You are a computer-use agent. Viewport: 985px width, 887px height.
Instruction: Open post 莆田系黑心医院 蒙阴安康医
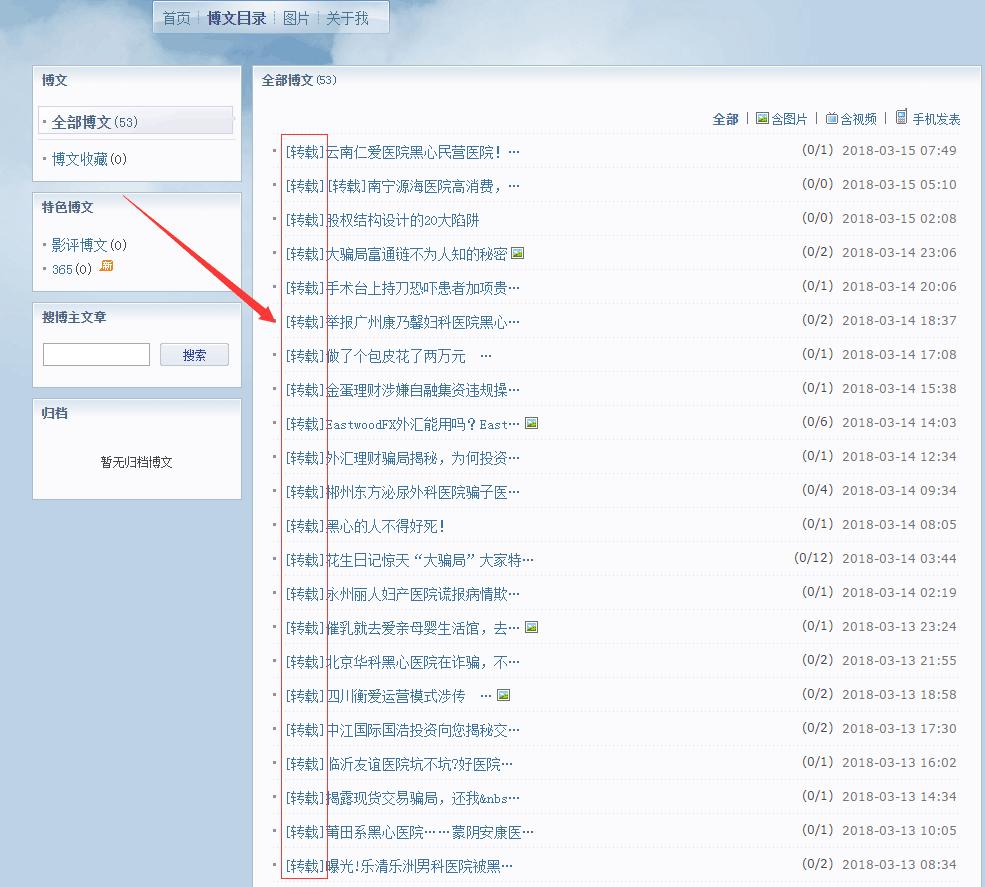(410, 832)
